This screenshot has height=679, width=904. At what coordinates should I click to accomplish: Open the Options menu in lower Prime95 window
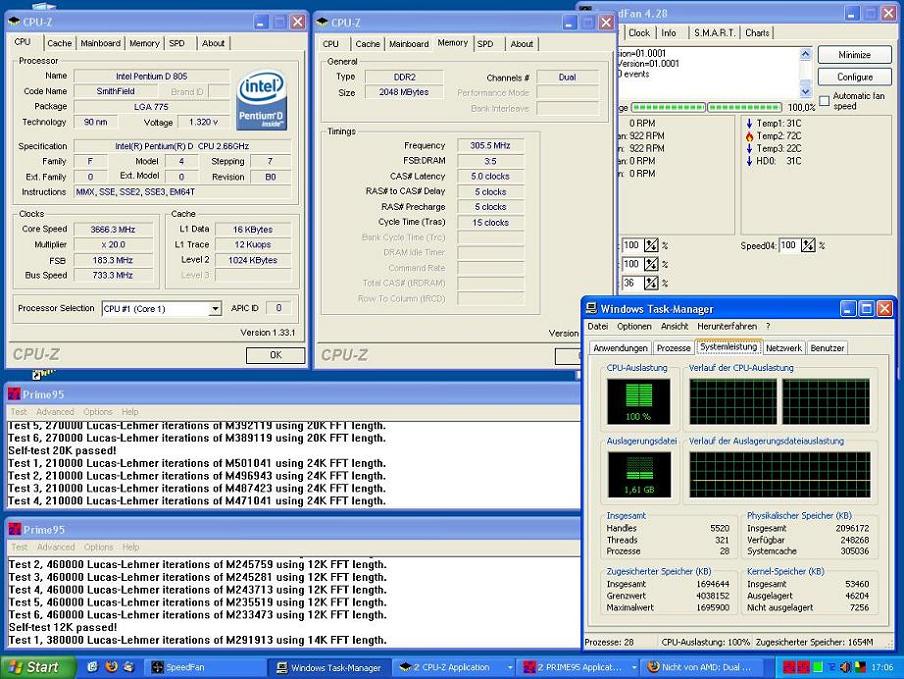point(99,546)
